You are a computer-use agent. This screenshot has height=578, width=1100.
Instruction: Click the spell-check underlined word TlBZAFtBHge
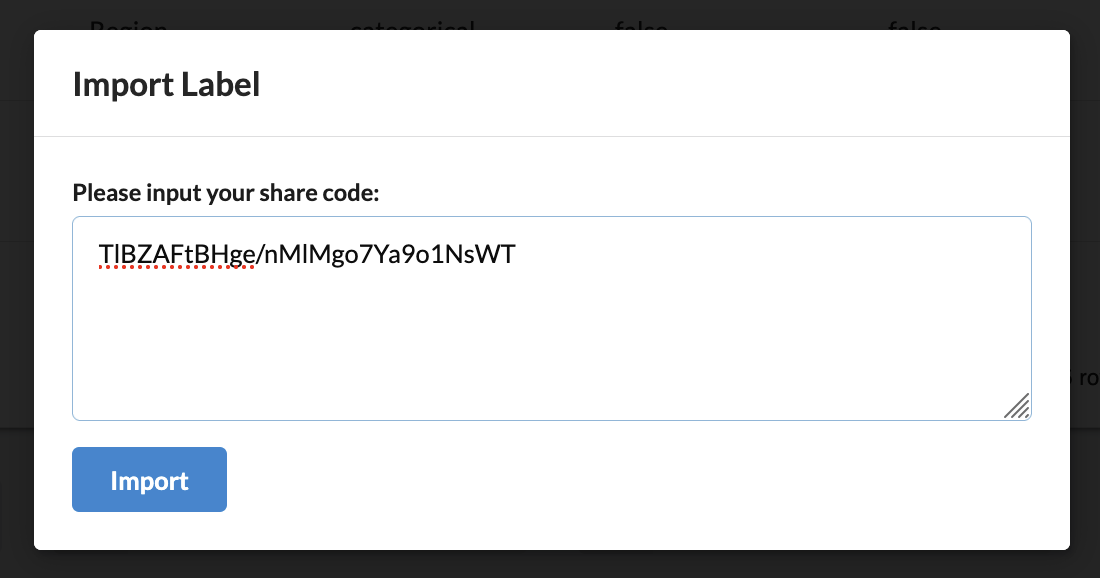pos(177,254)
